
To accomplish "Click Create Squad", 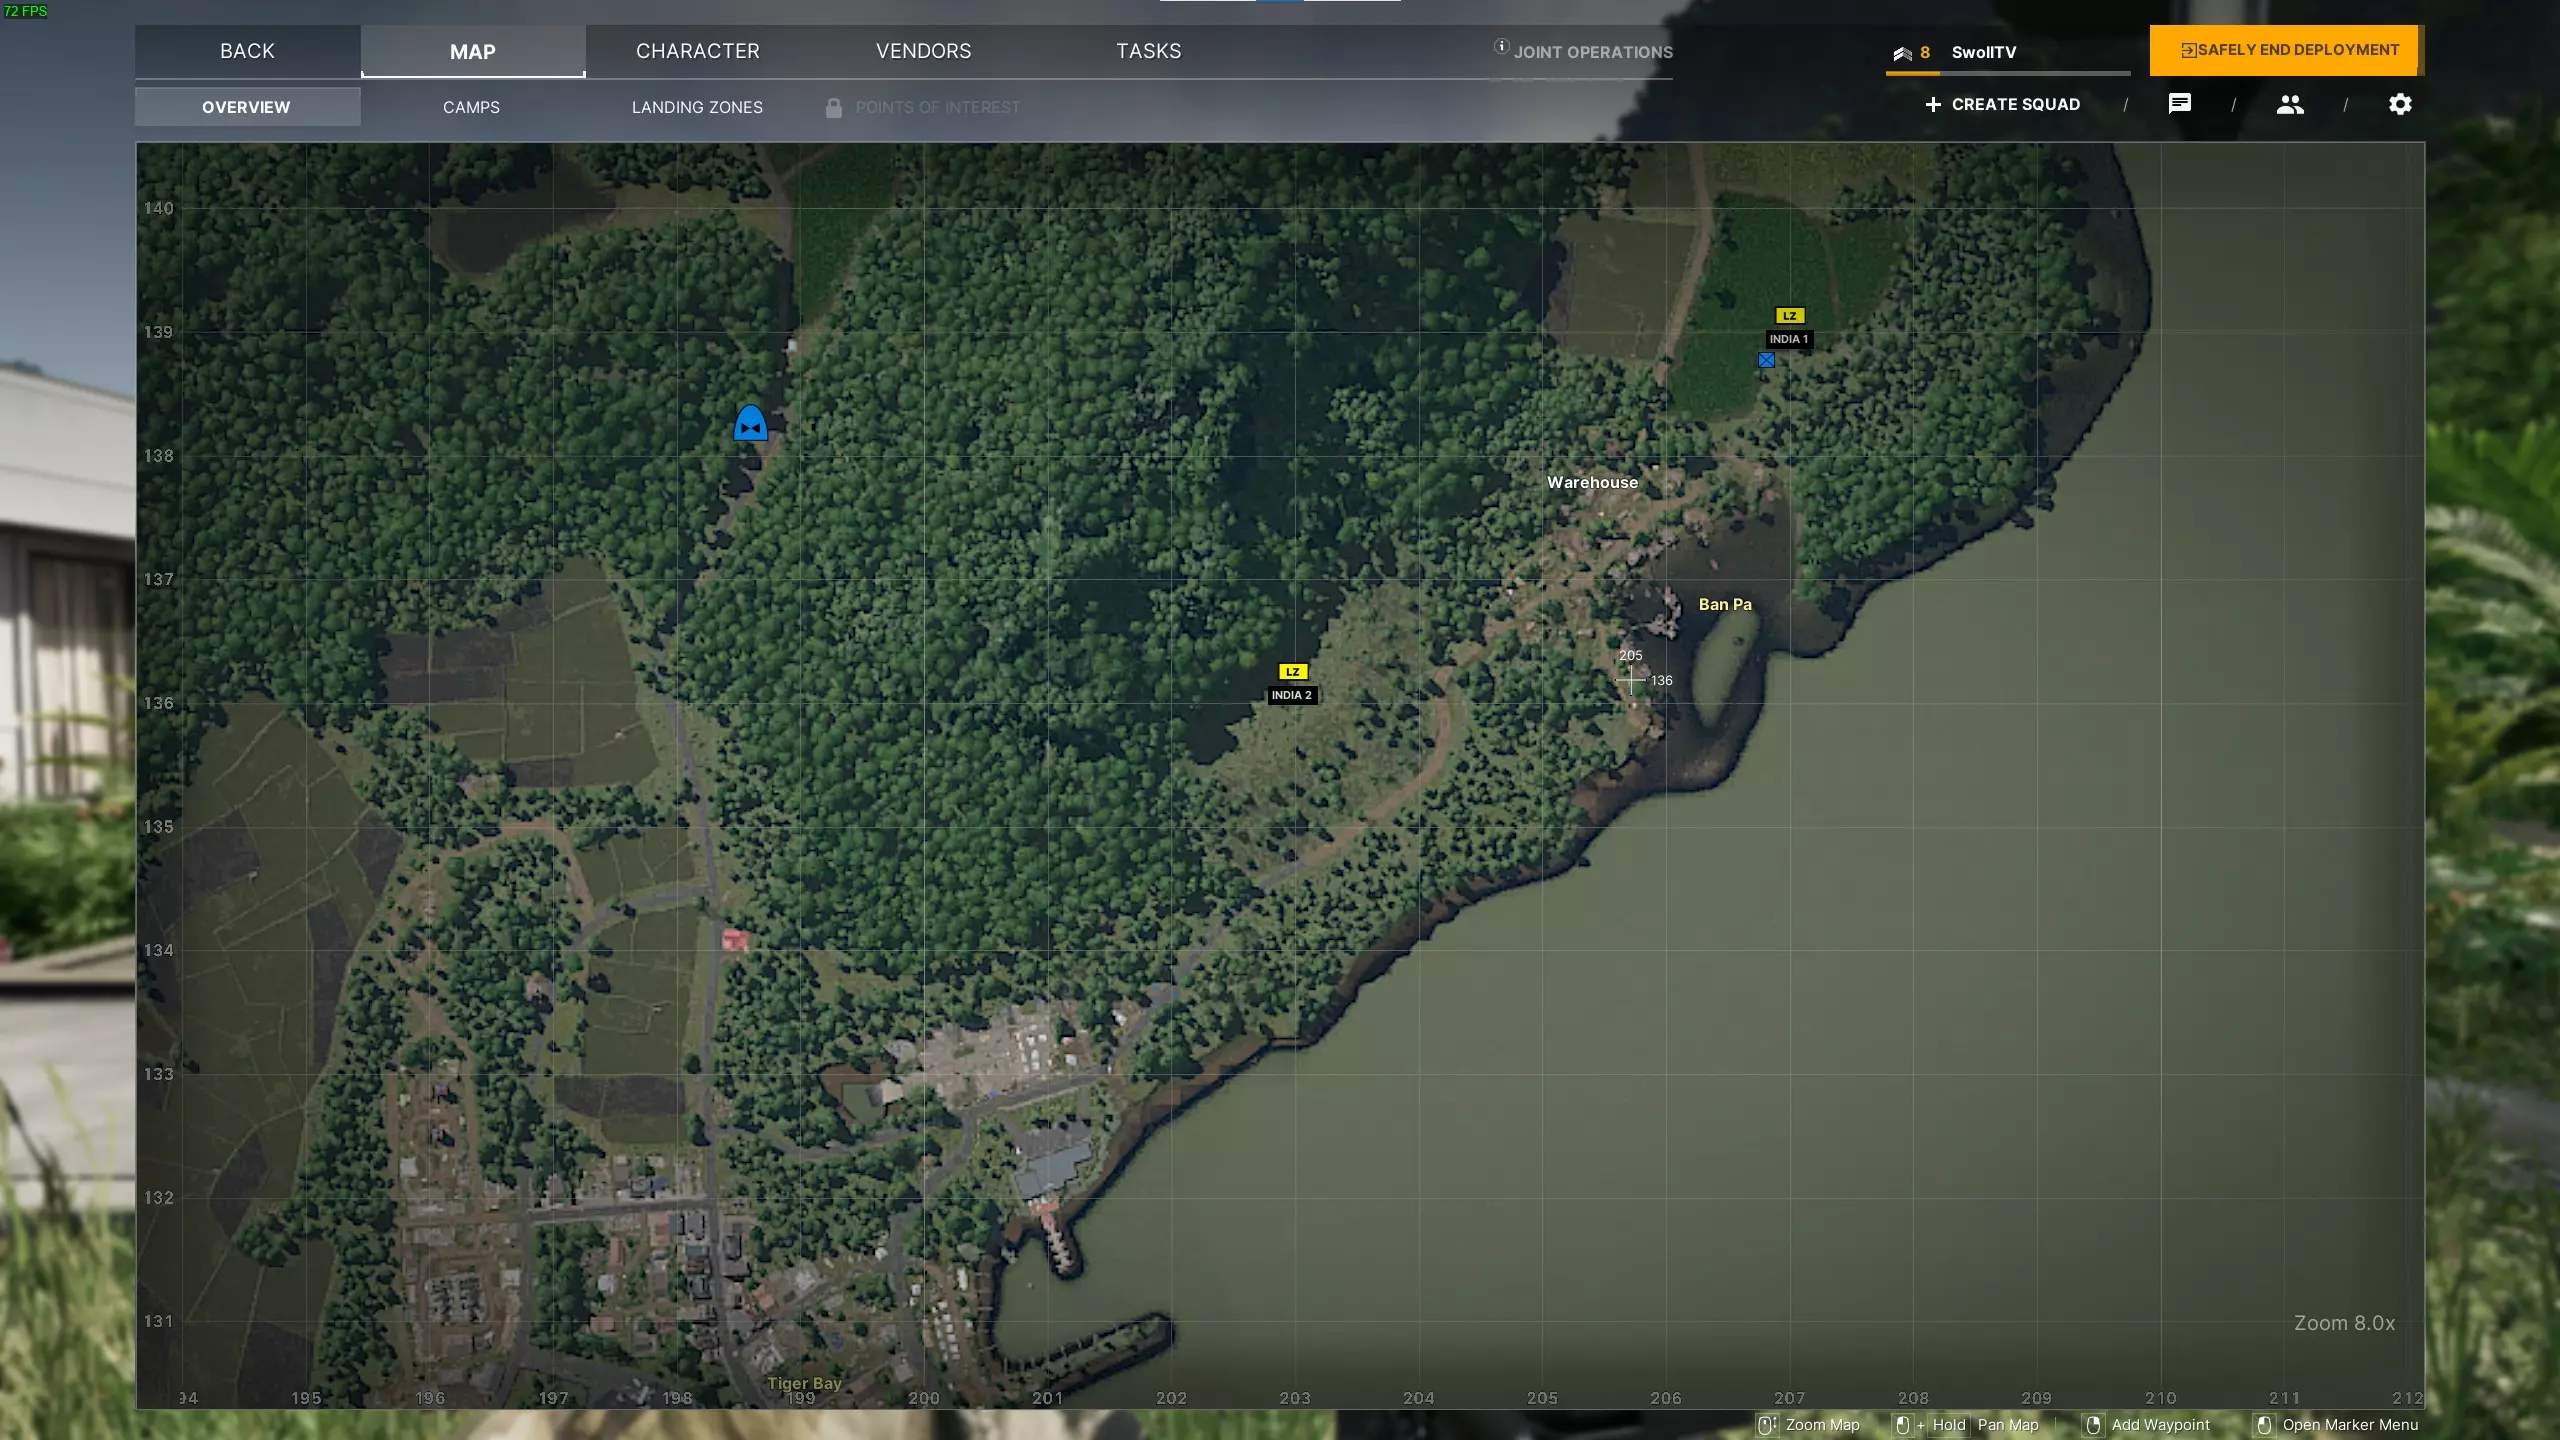I will pyautogui.click(x=2002, y=104).
